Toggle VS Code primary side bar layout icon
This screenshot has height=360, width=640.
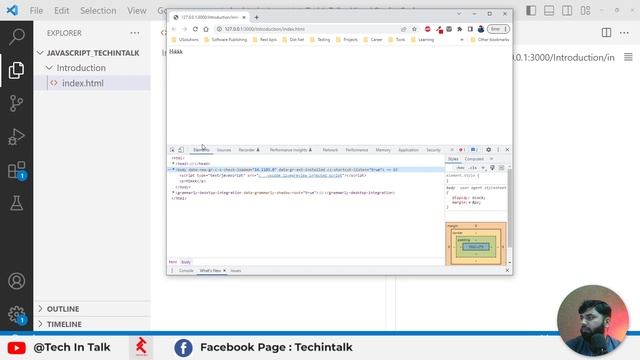pyautogui.click(x=531, y=11)
